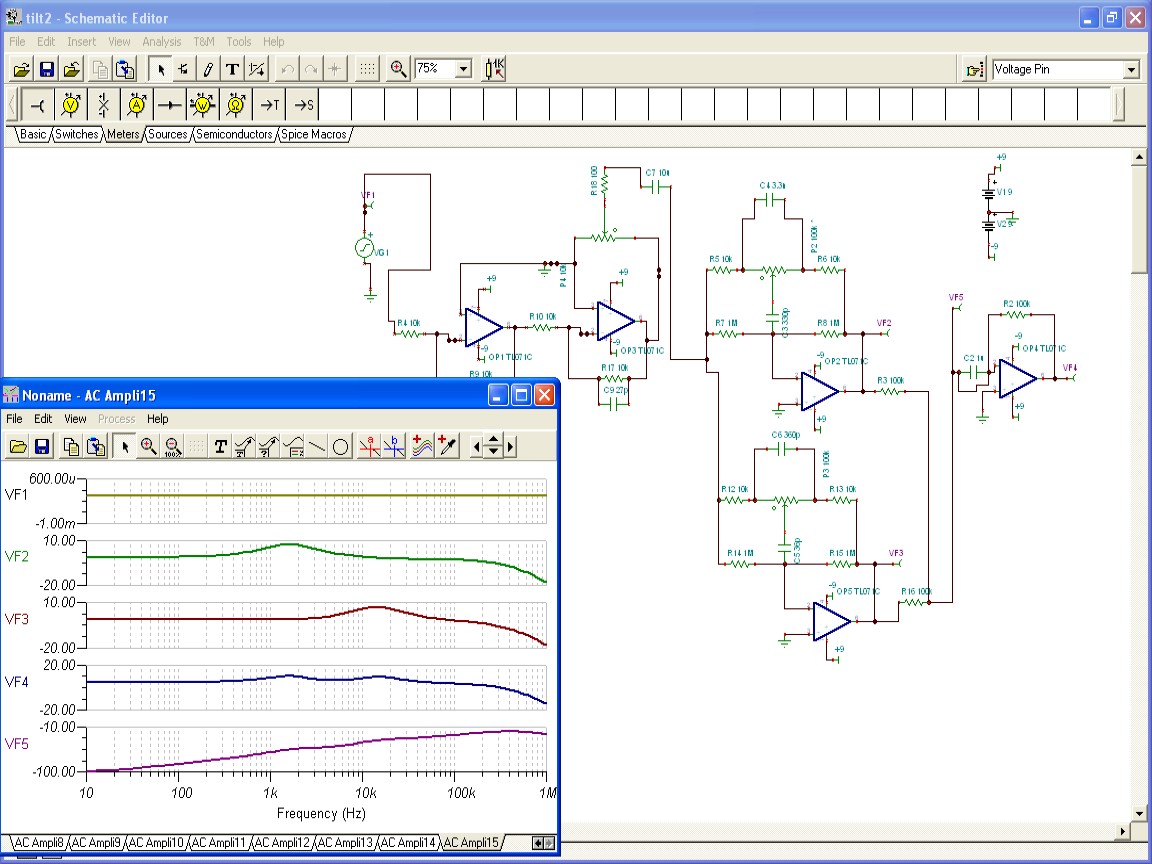Switch to the Spice Macros tab
Image resolution: width=1152 pixels, height=864 pixels.
(x=314, y=134)
